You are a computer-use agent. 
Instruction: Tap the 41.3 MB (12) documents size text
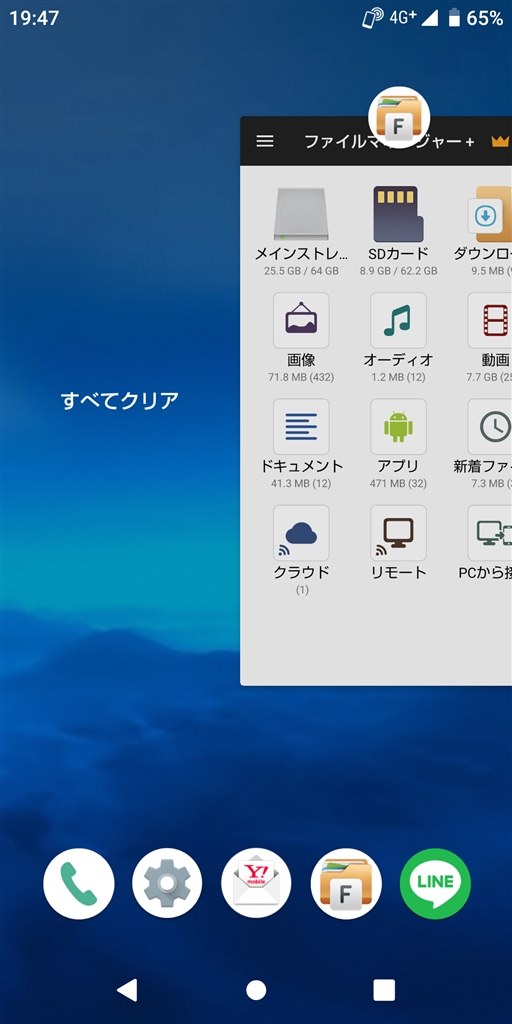(301, 484)
